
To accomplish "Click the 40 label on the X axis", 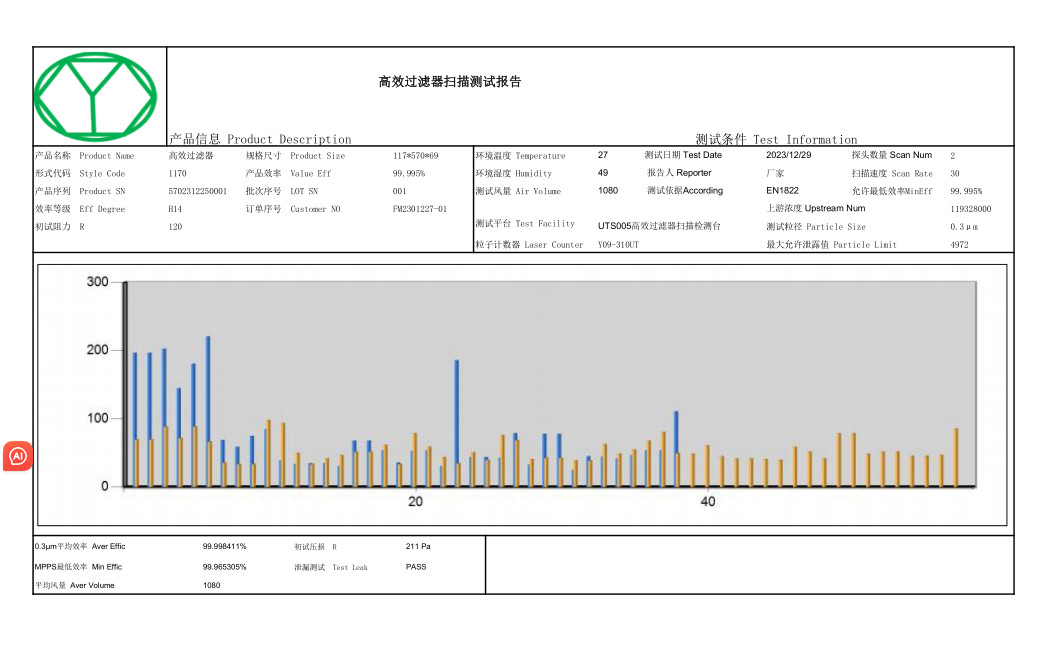I will tap(707, 501).
